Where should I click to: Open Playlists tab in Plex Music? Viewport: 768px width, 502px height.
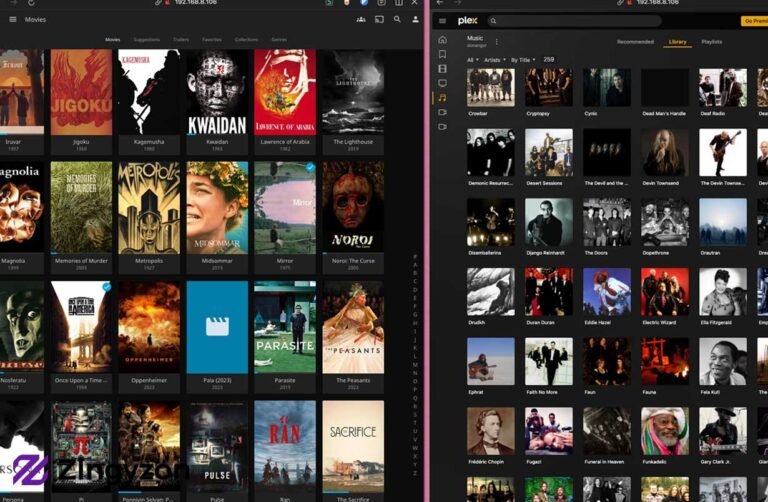pos(712,42)
